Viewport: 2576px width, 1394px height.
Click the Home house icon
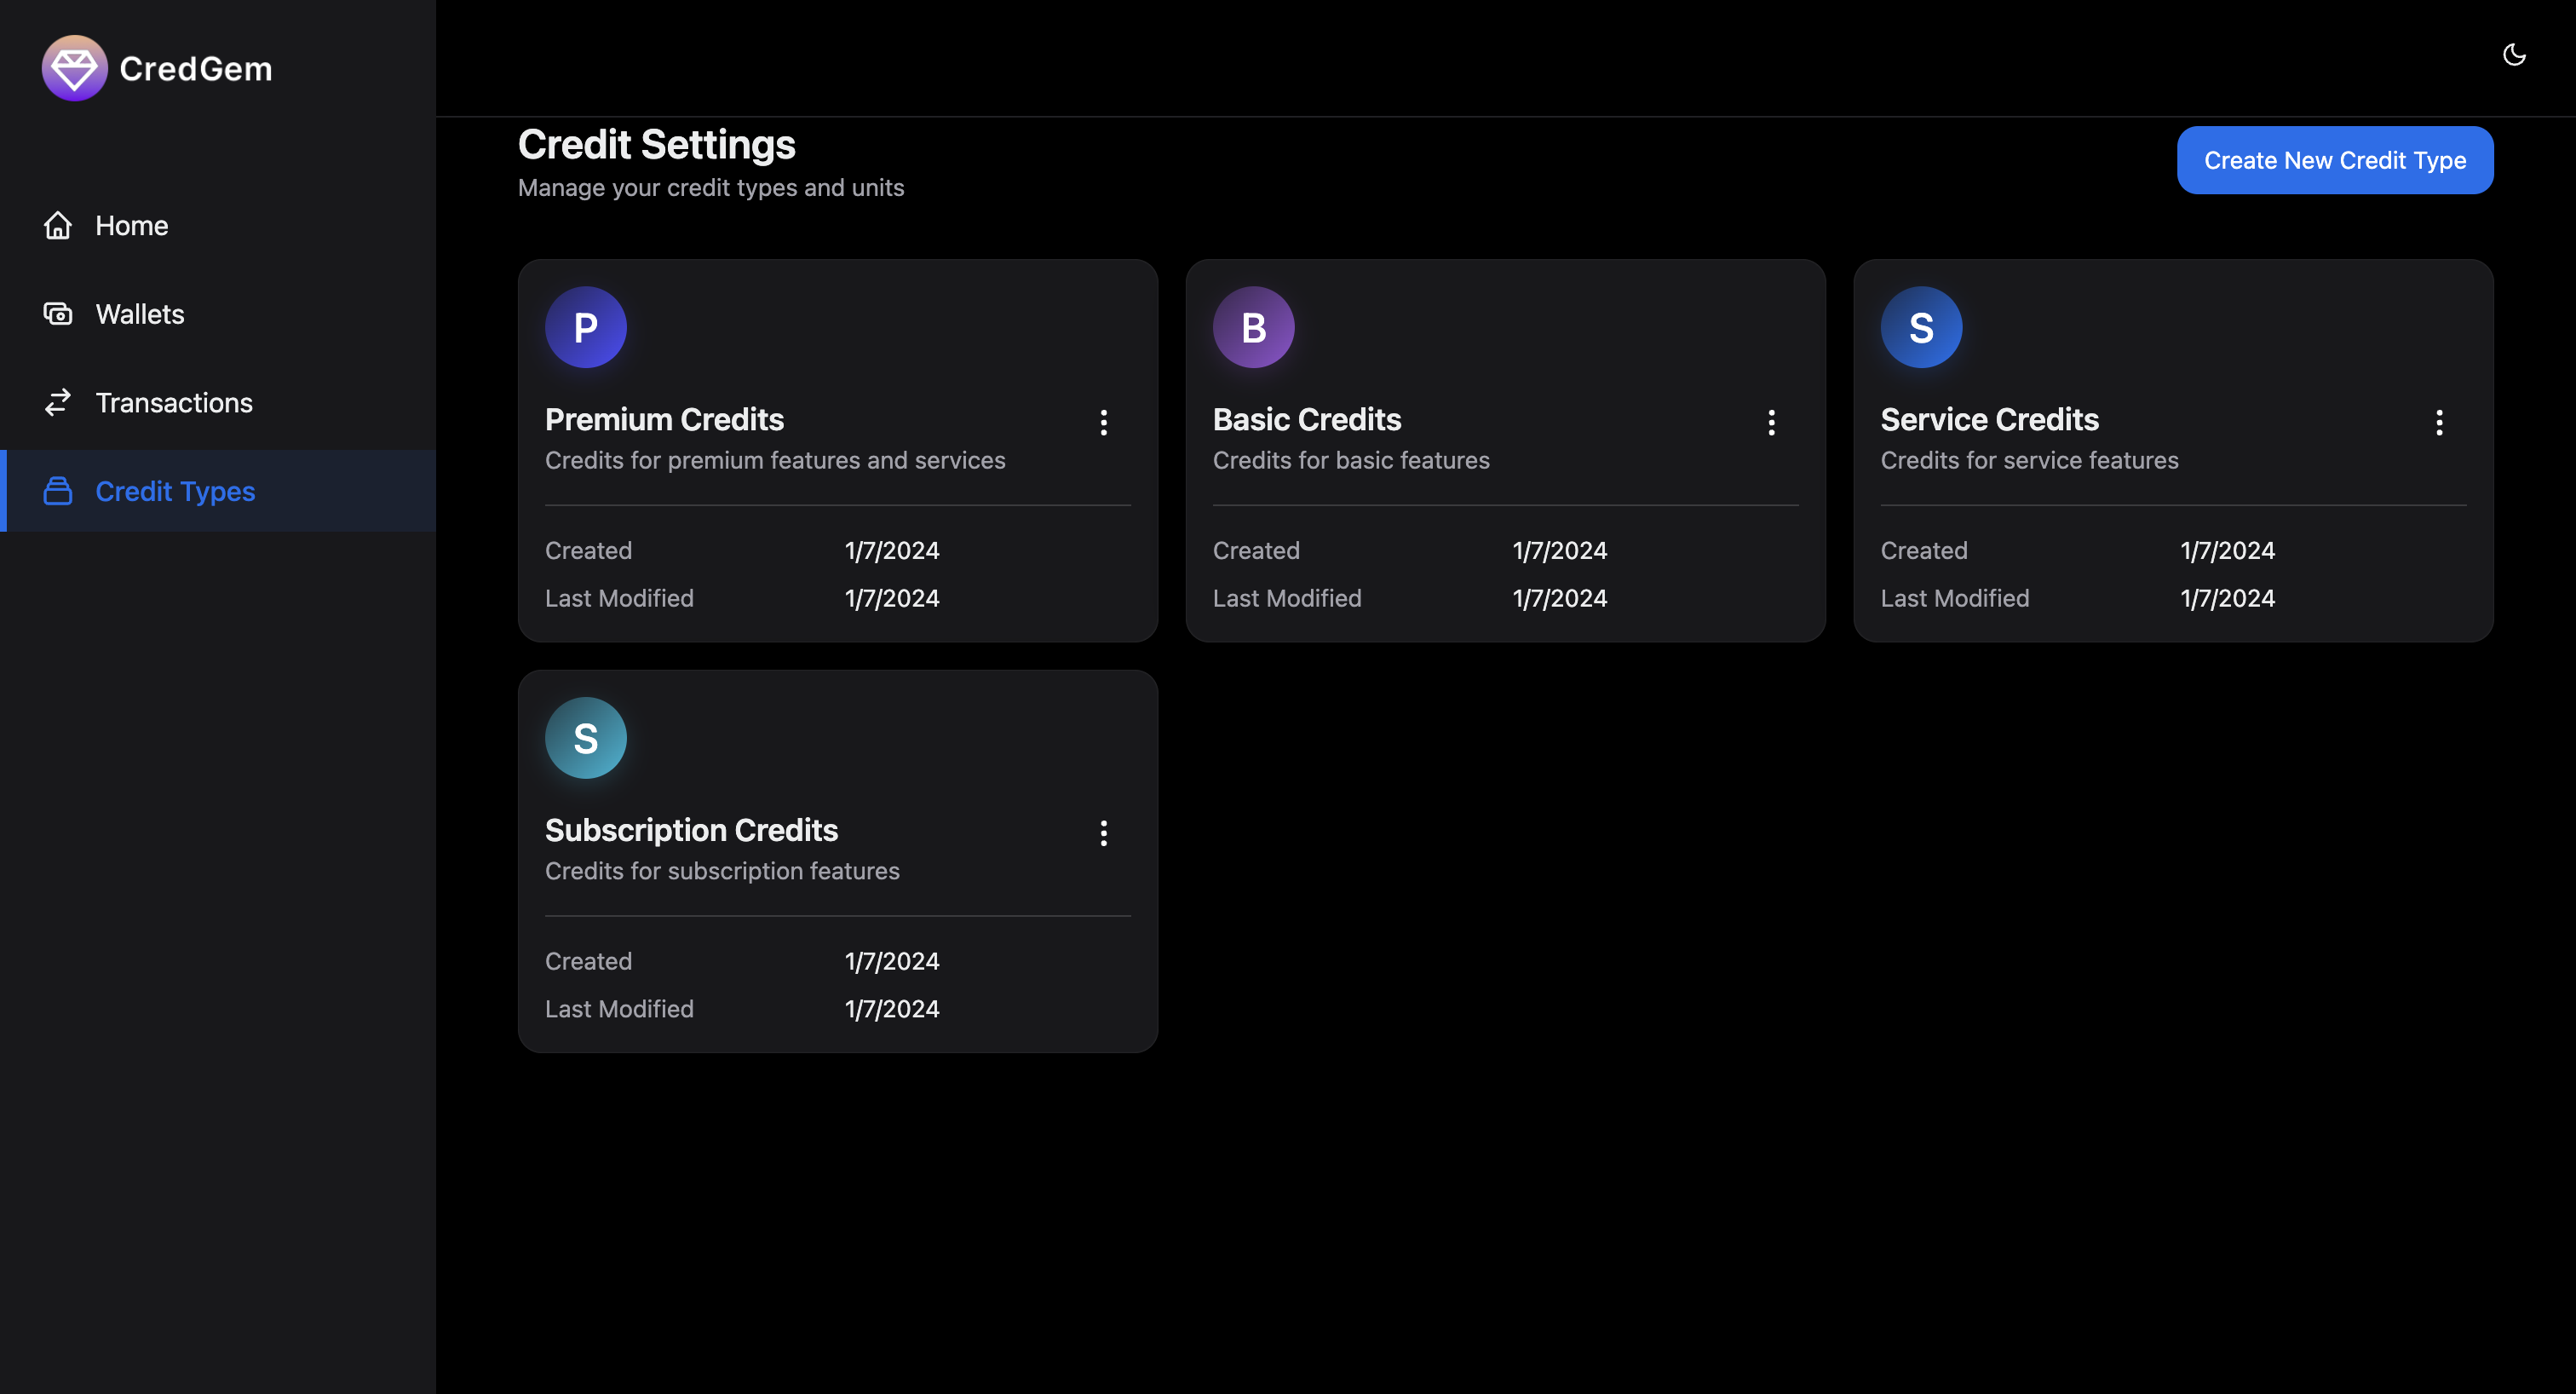58,225
